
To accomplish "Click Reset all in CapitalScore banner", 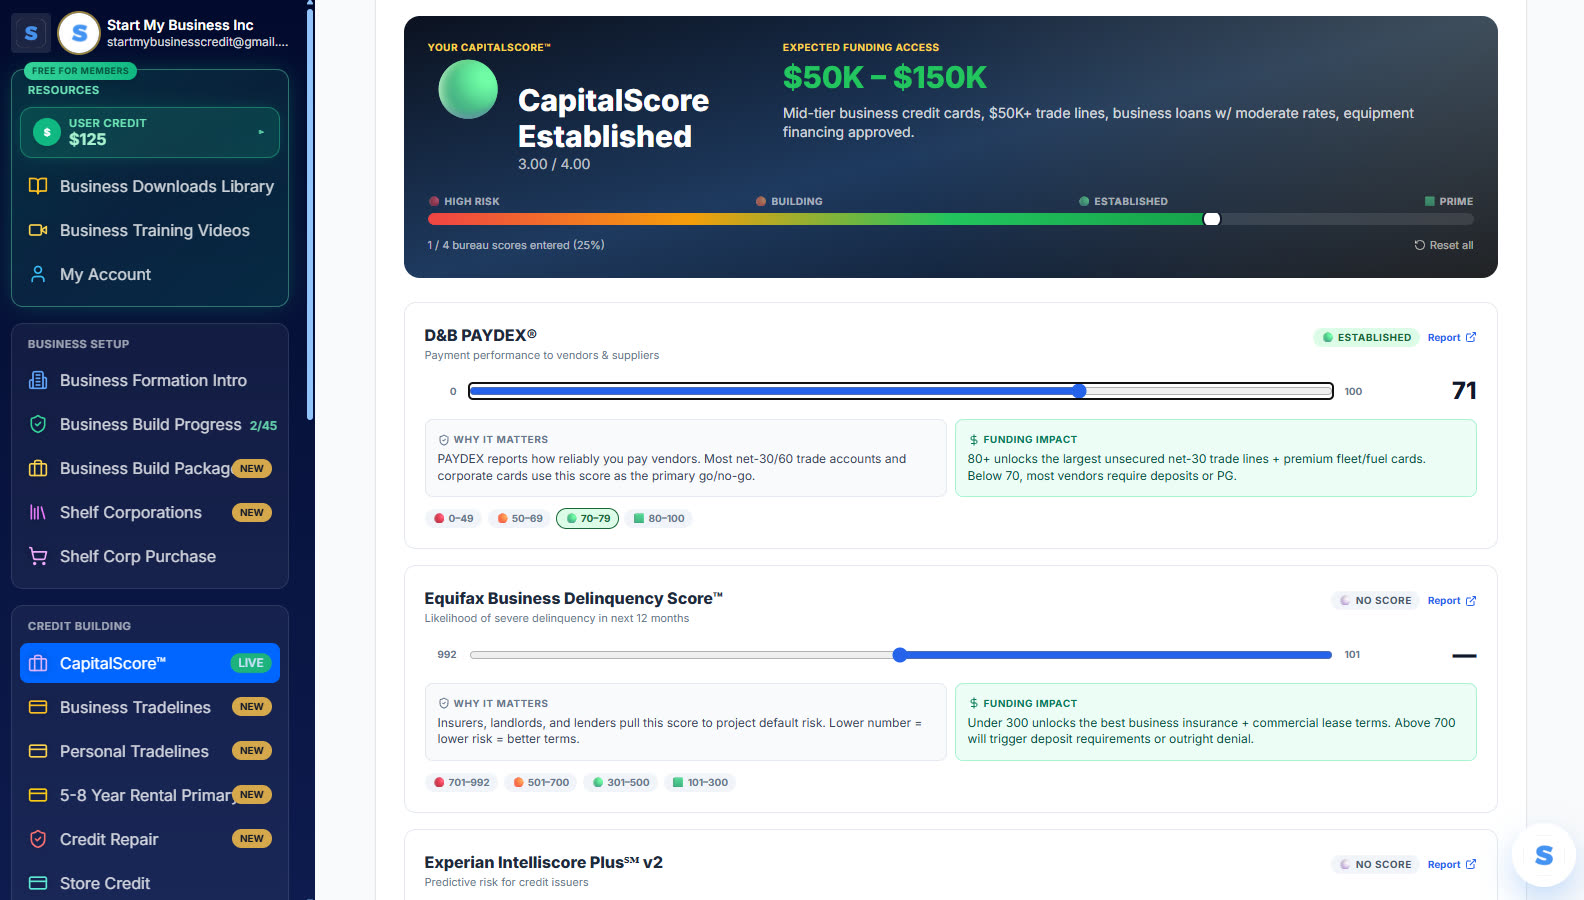I will point(1444,245).
